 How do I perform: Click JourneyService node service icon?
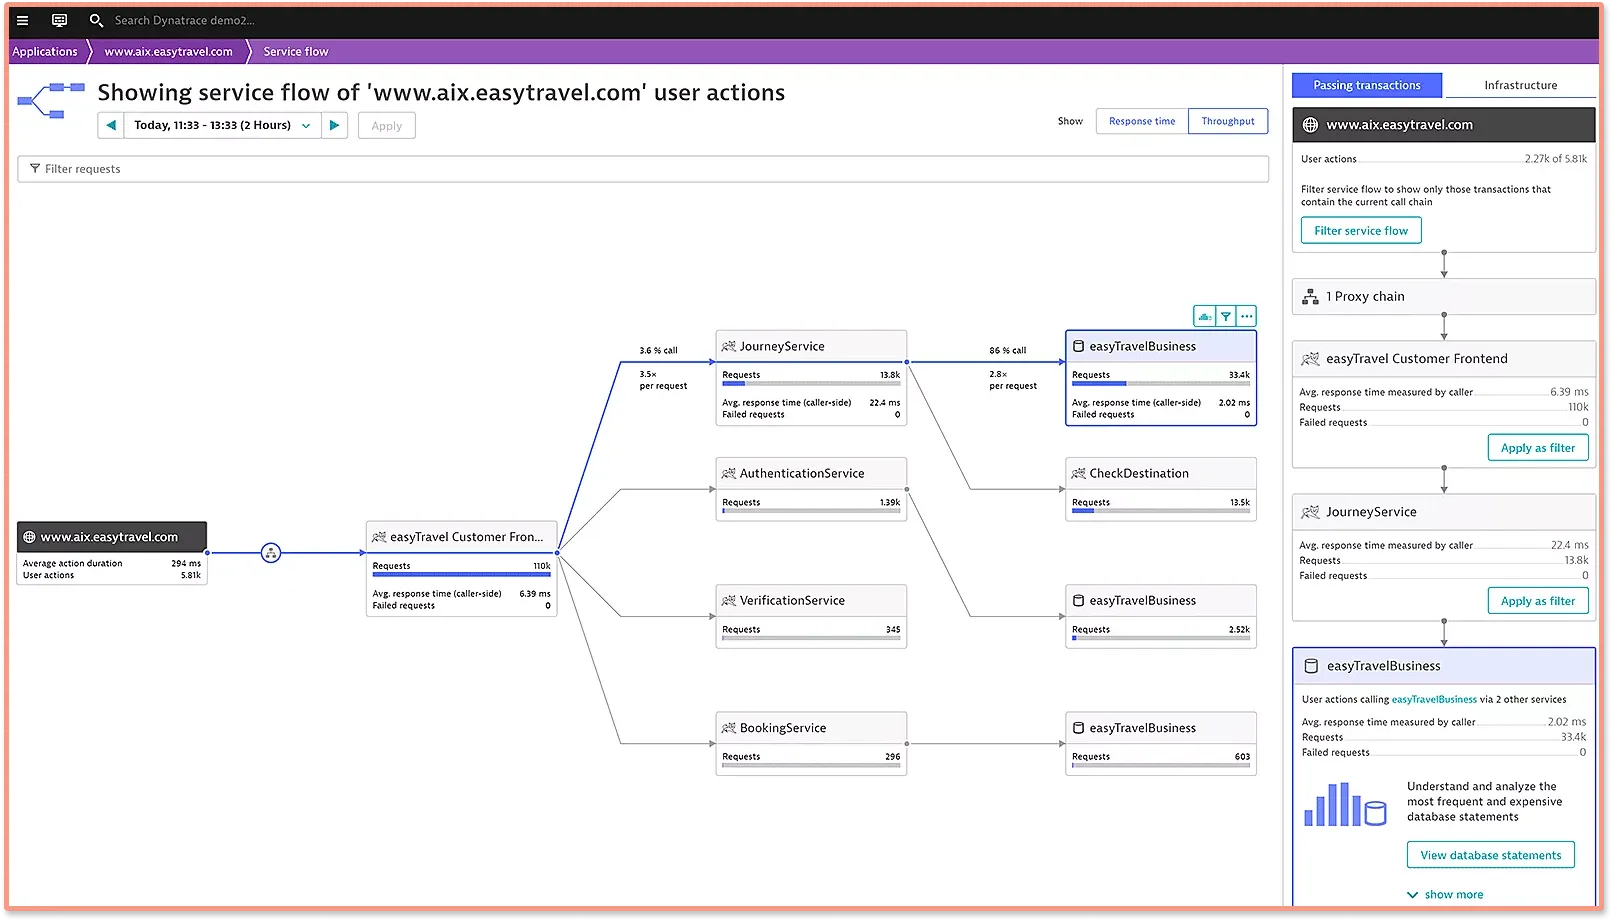point(729,346)
